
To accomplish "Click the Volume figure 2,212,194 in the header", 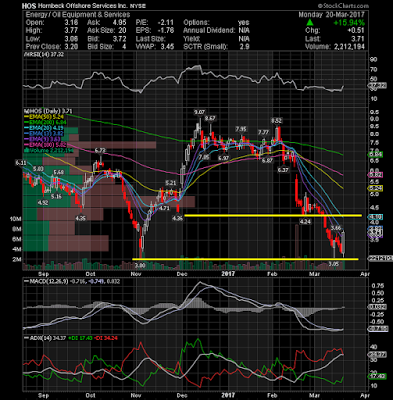I will click(349, 47).
